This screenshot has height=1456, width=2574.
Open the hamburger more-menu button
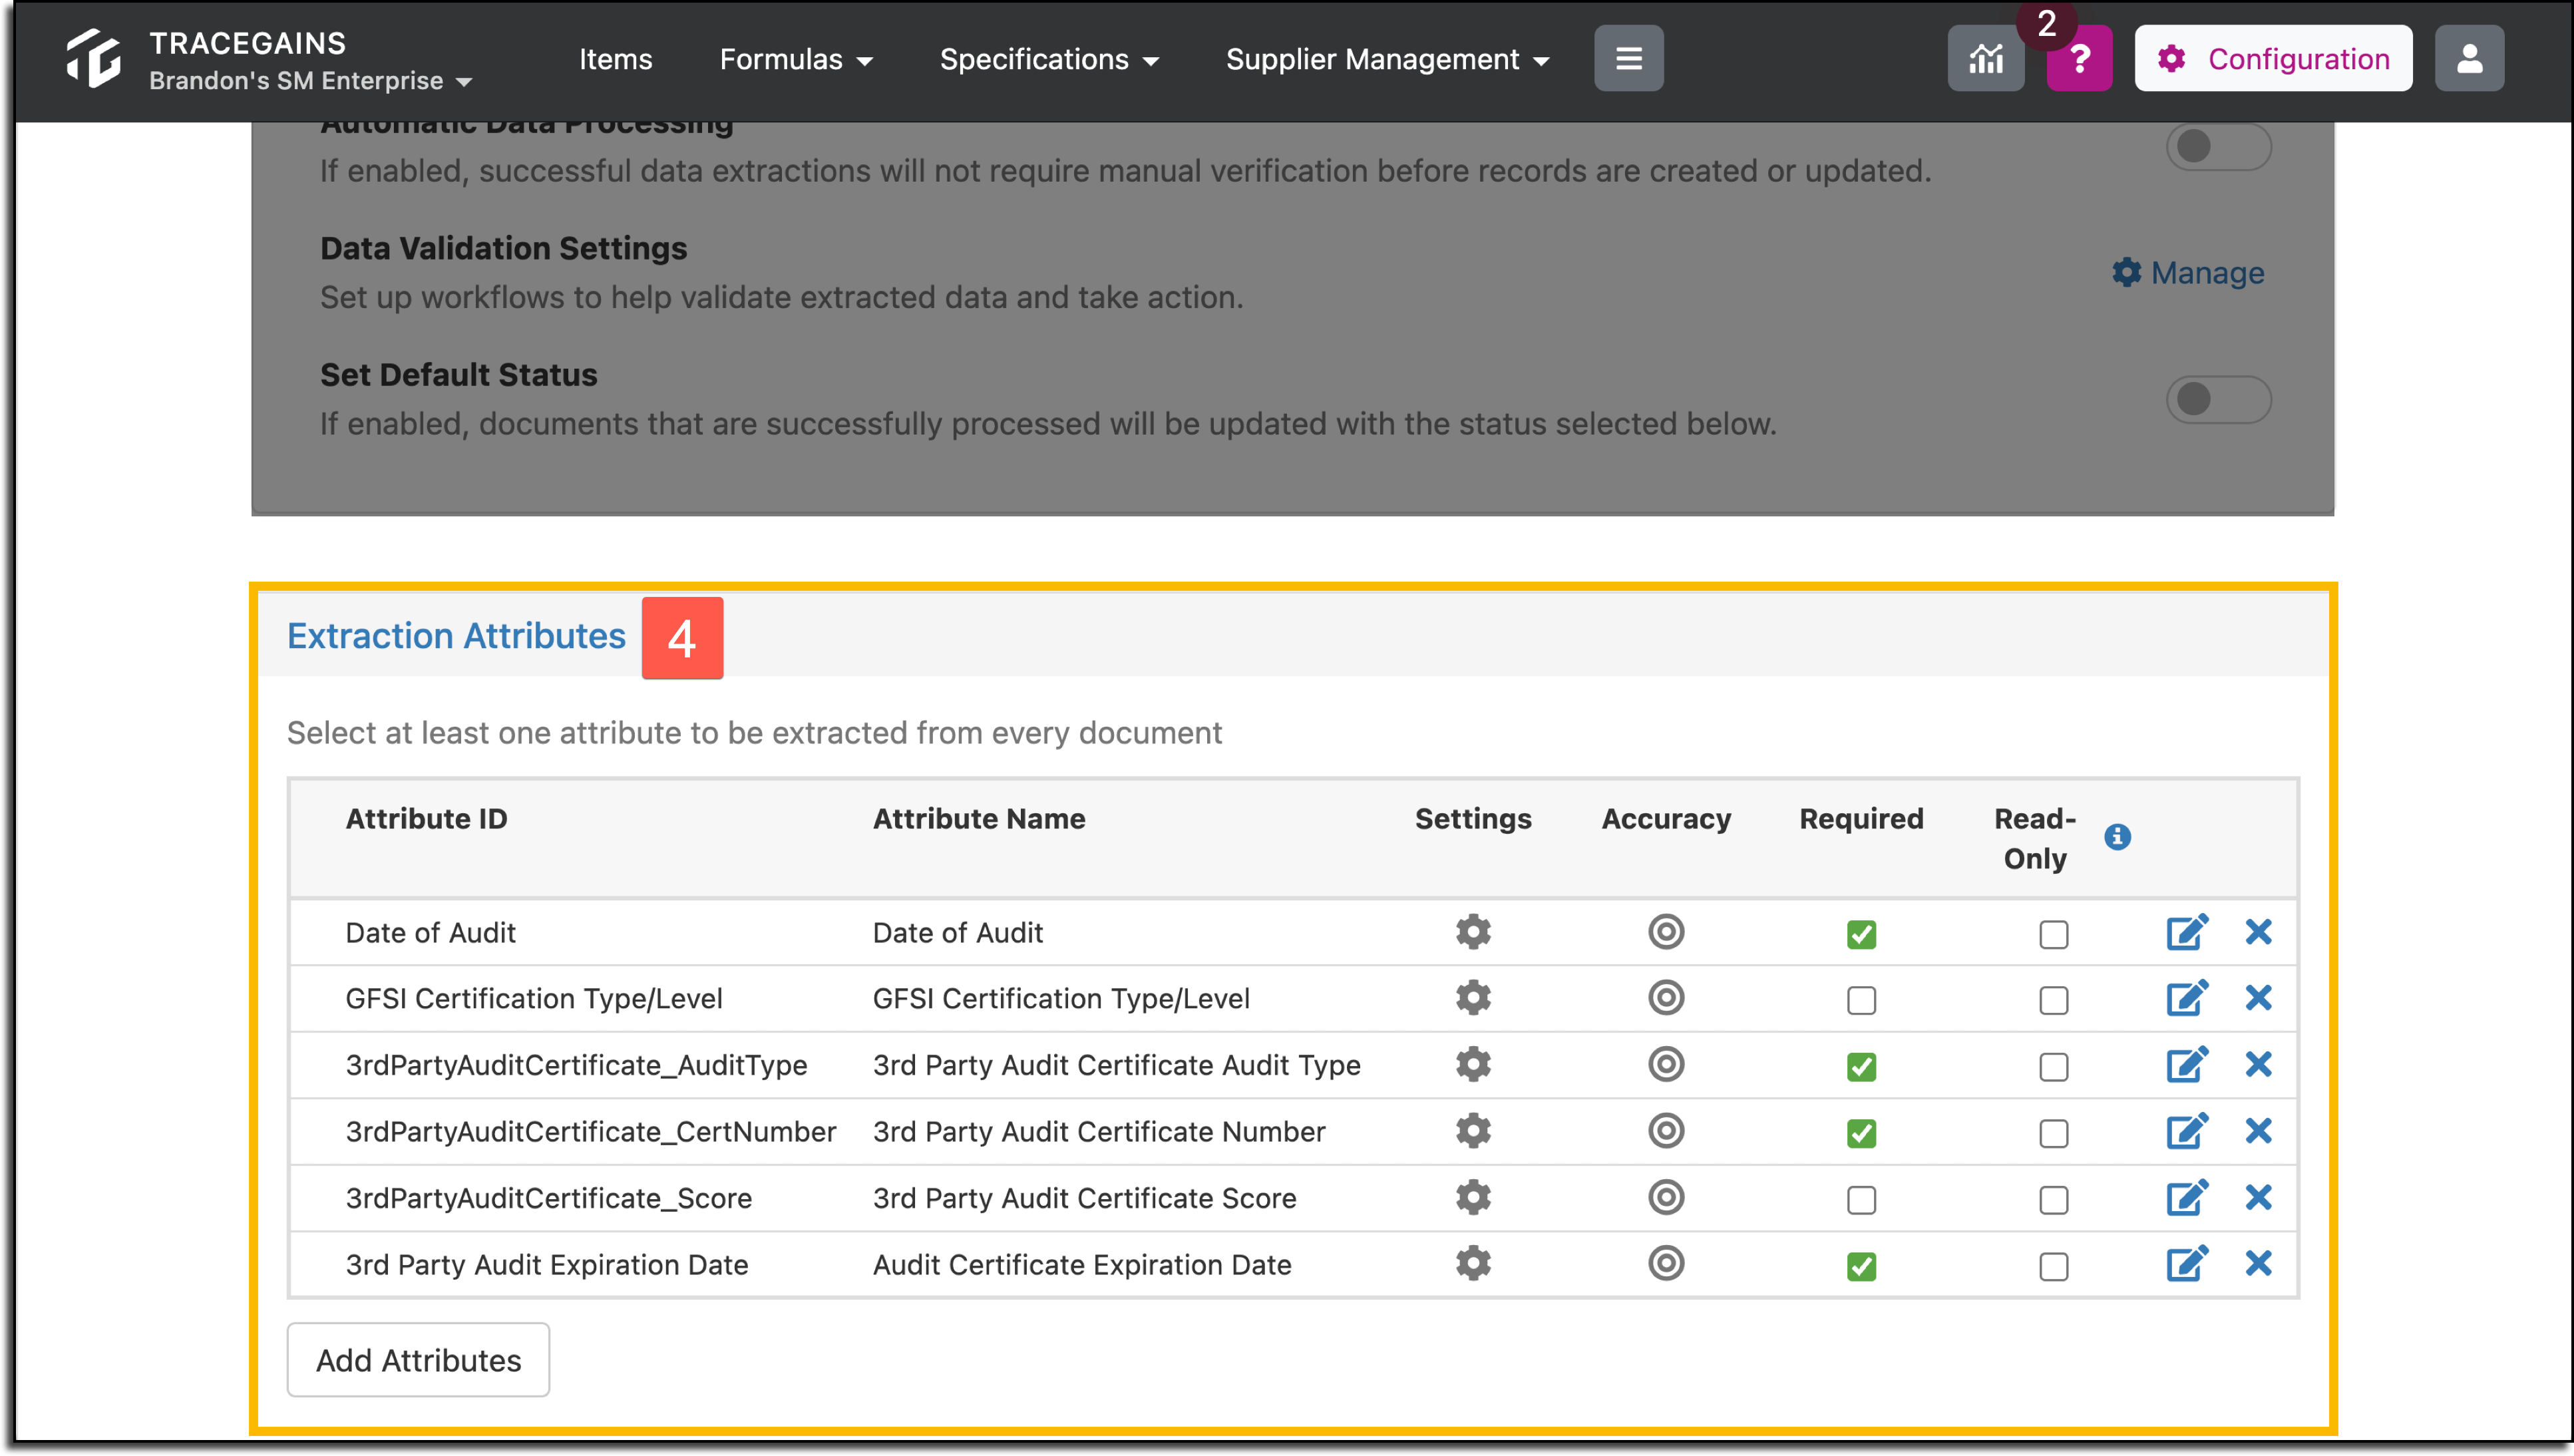click(x=1628, y=59)
